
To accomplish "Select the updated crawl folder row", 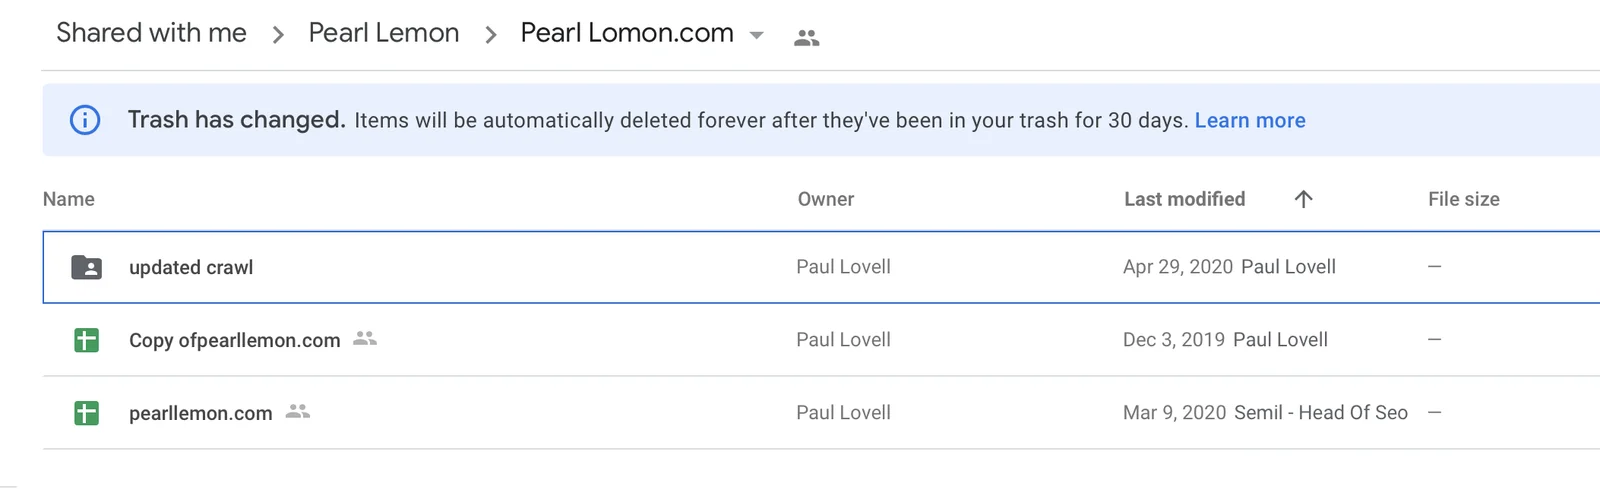I will point(821,267).
